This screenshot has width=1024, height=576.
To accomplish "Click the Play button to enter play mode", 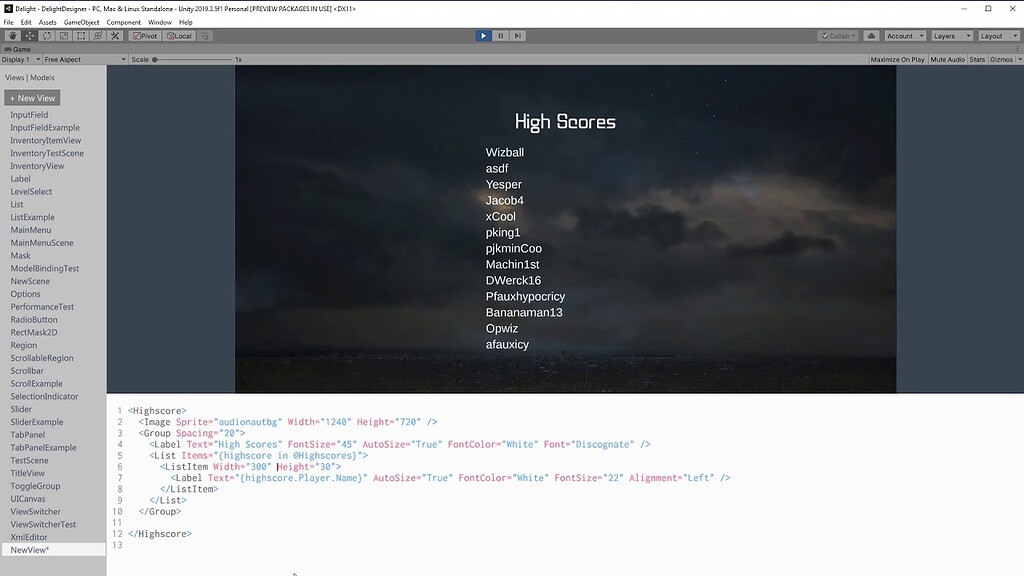I will pyautogui.click(x=483, y=35).
